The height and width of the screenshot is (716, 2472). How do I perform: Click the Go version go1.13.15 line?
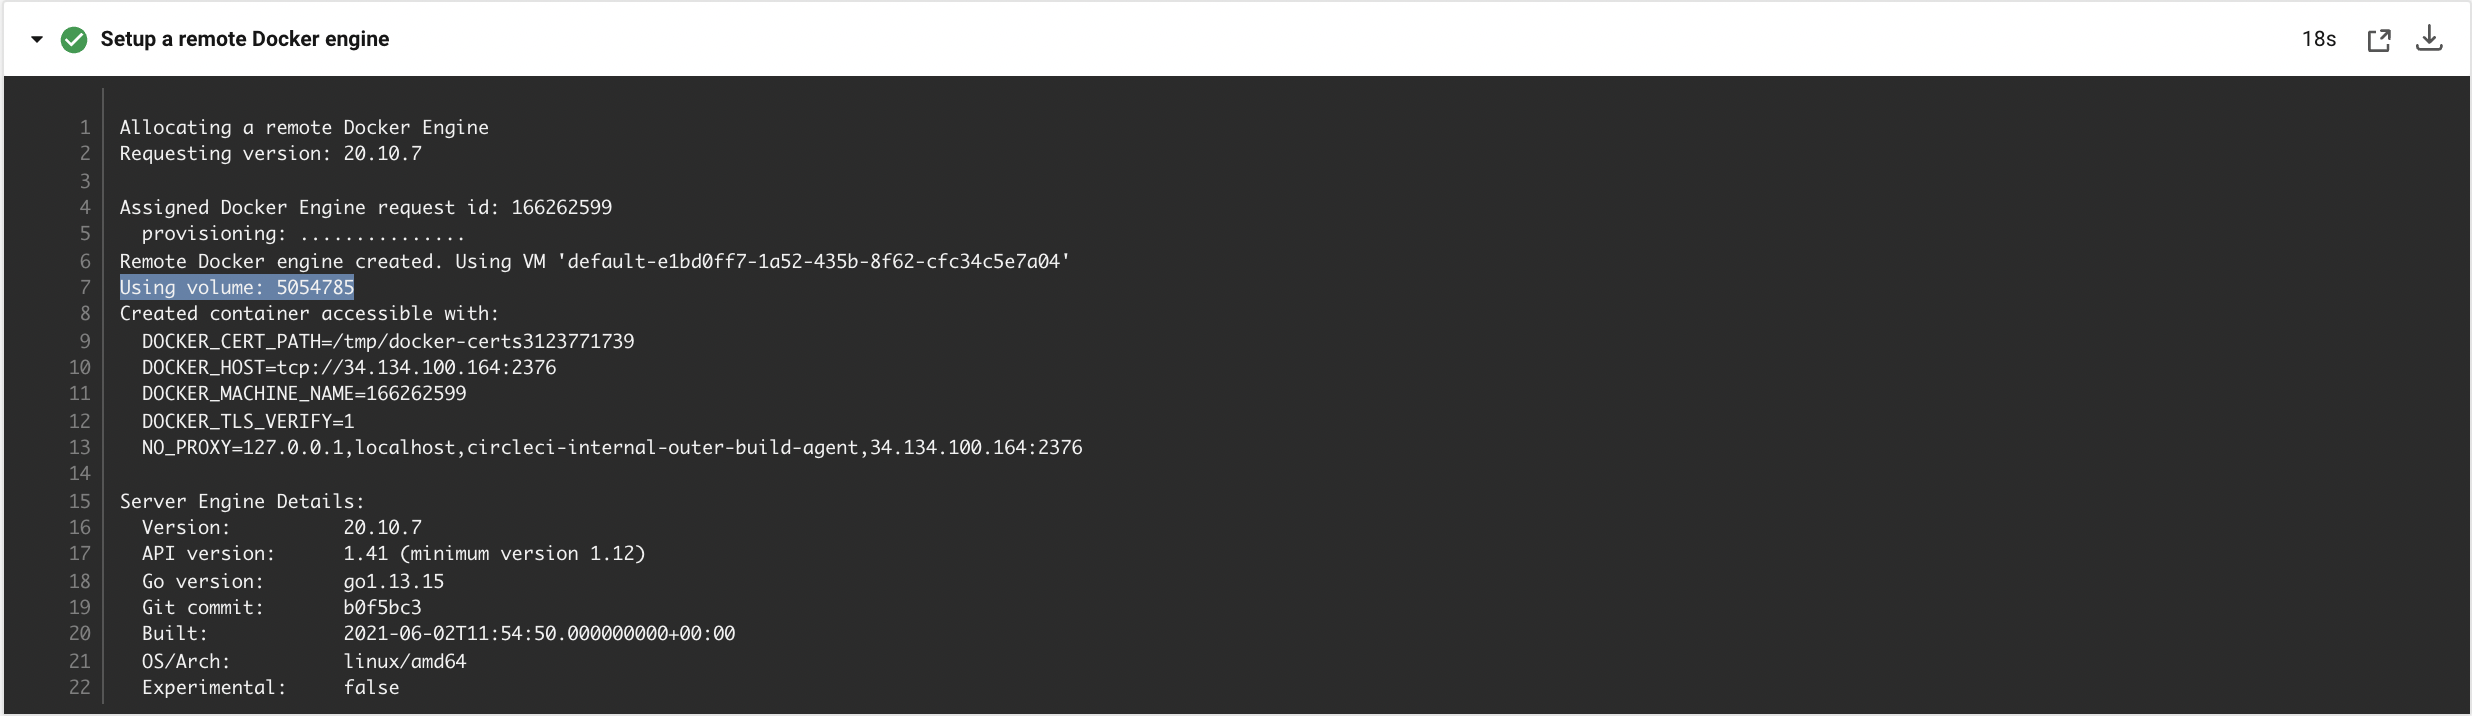click(x=293, y=582)
